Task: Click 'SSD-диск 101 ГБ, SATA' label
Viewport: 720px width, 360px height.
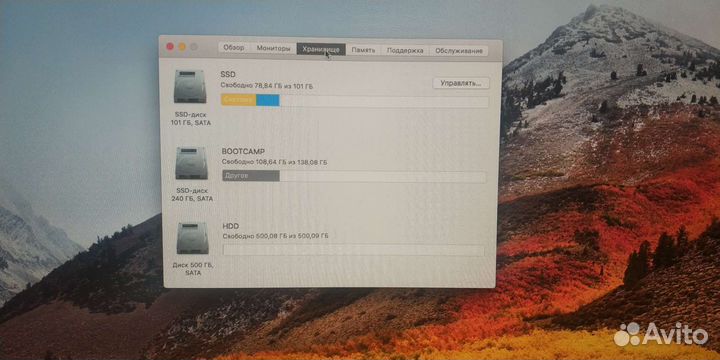Action: (191, 118)
